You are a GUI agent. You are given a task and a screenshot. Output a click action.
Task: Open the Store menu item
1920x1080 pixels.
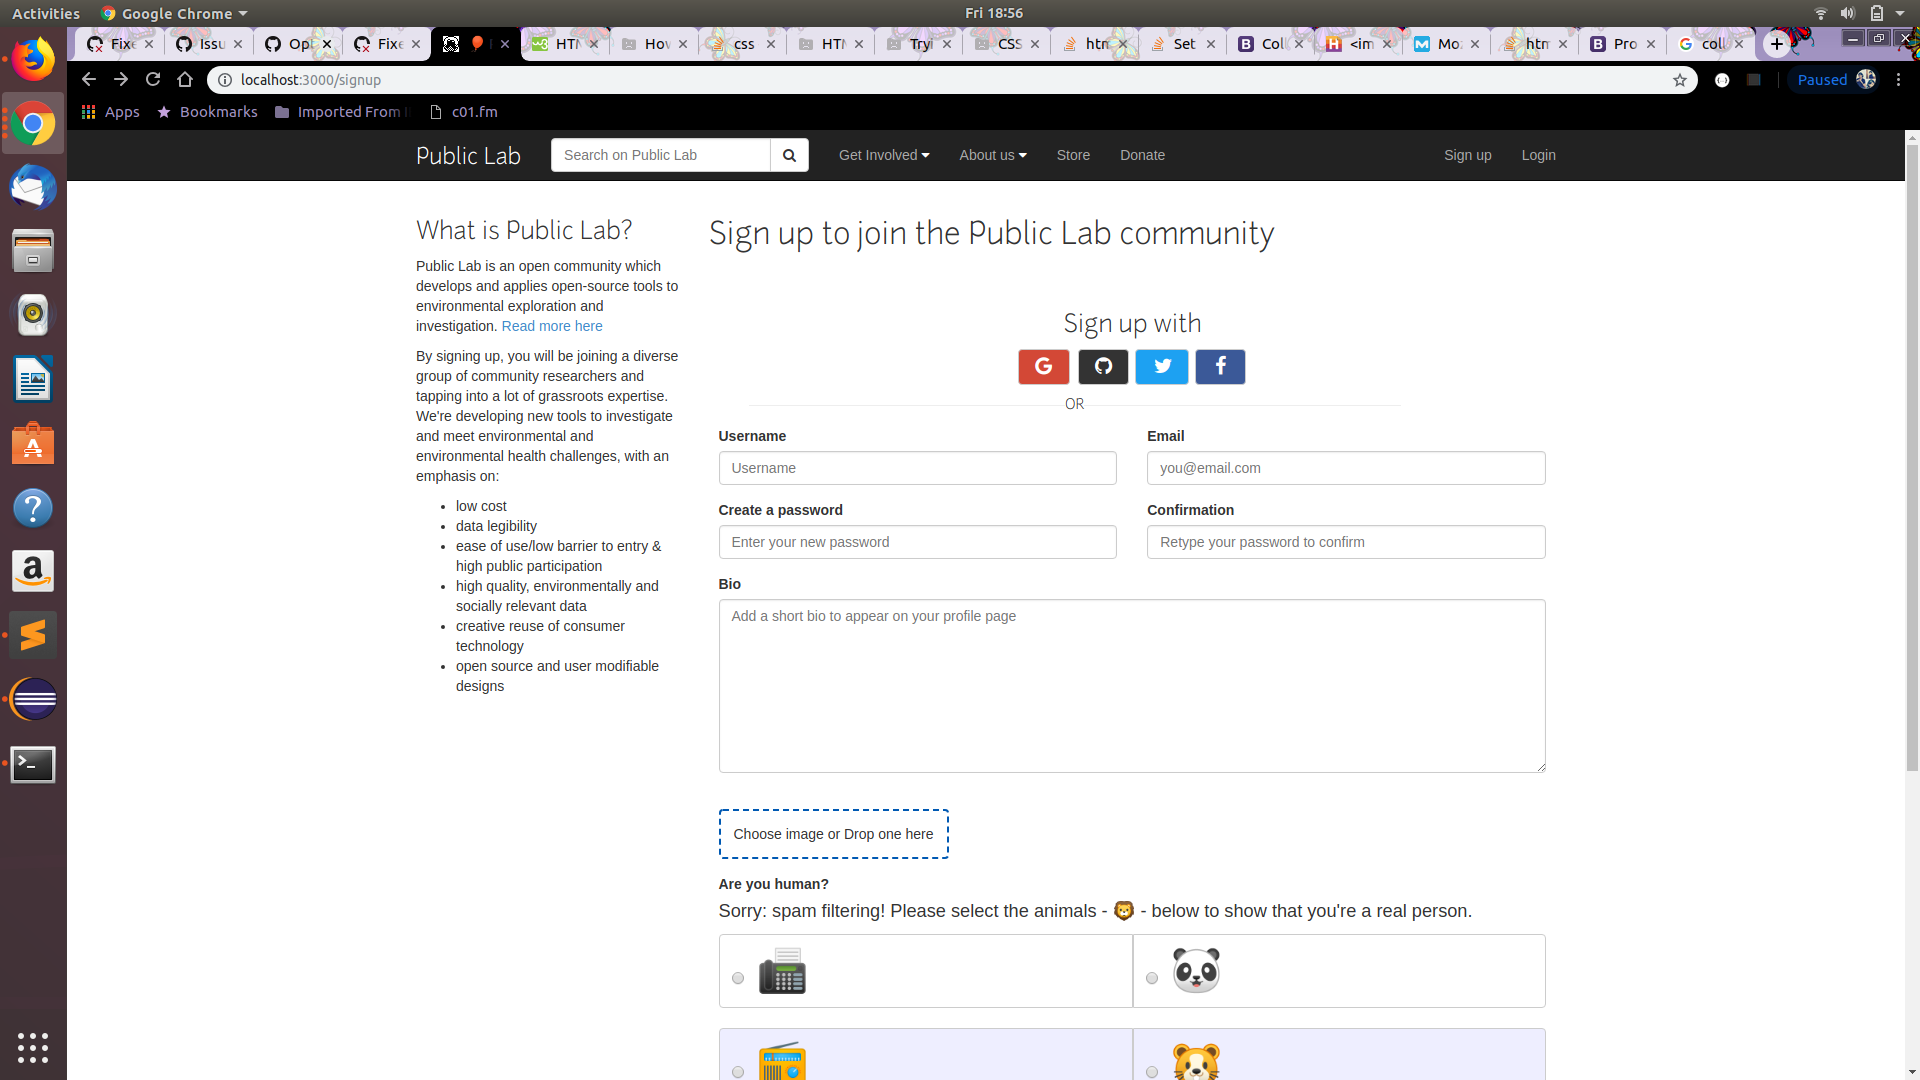(x=1073, y=155)
